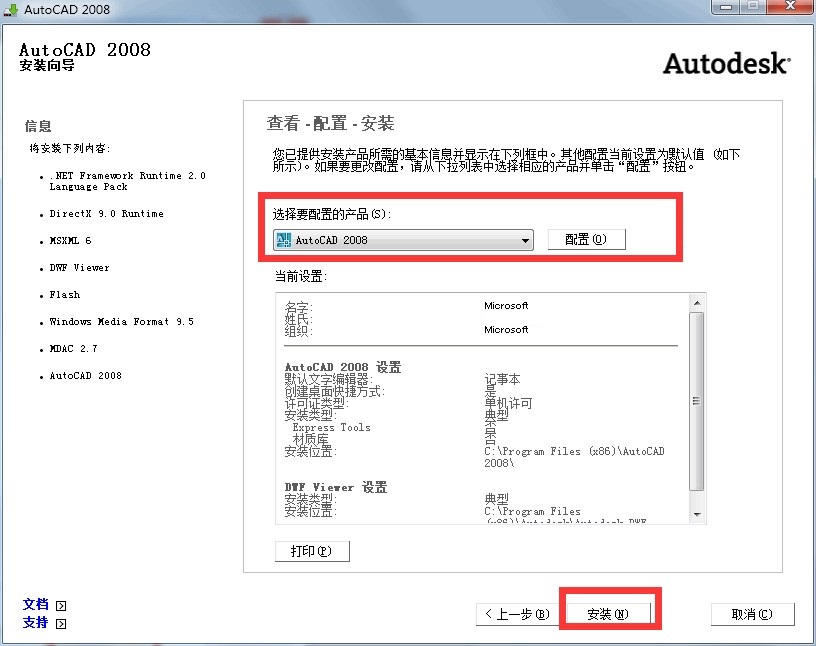Select DWF Viewer in the info list

[80, 268]
